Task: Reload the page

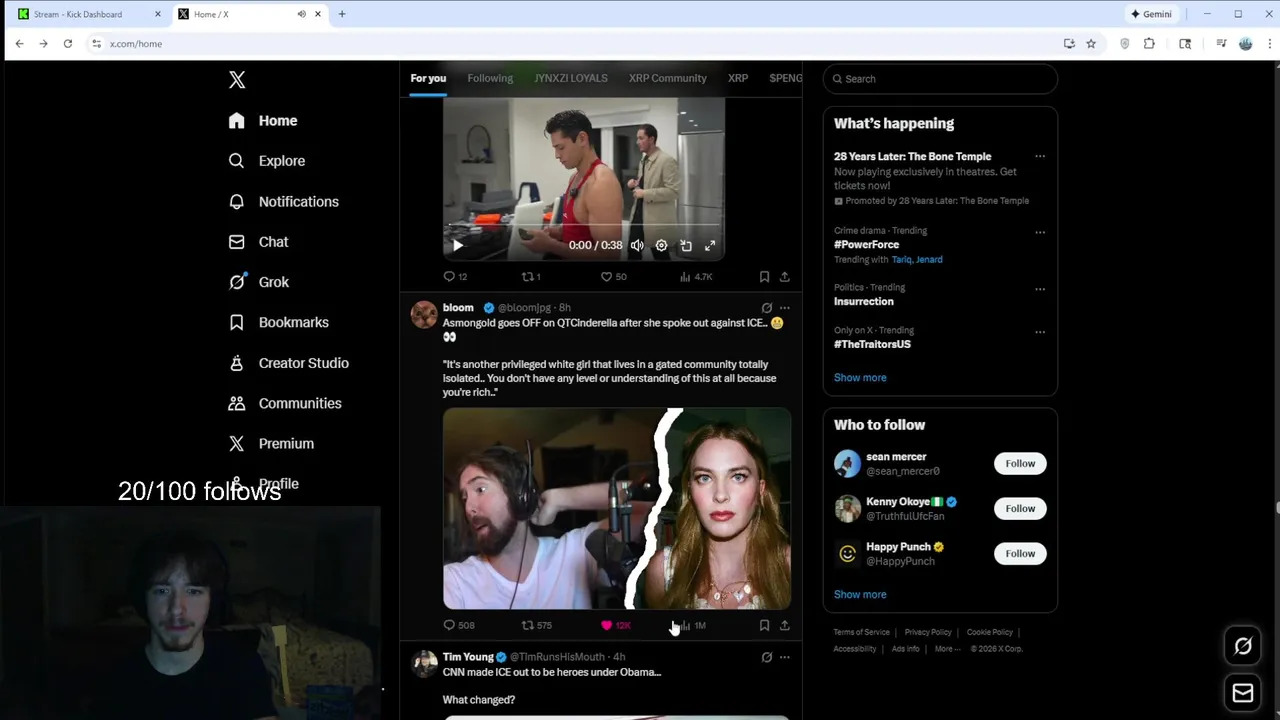Action: coord(68,44)
